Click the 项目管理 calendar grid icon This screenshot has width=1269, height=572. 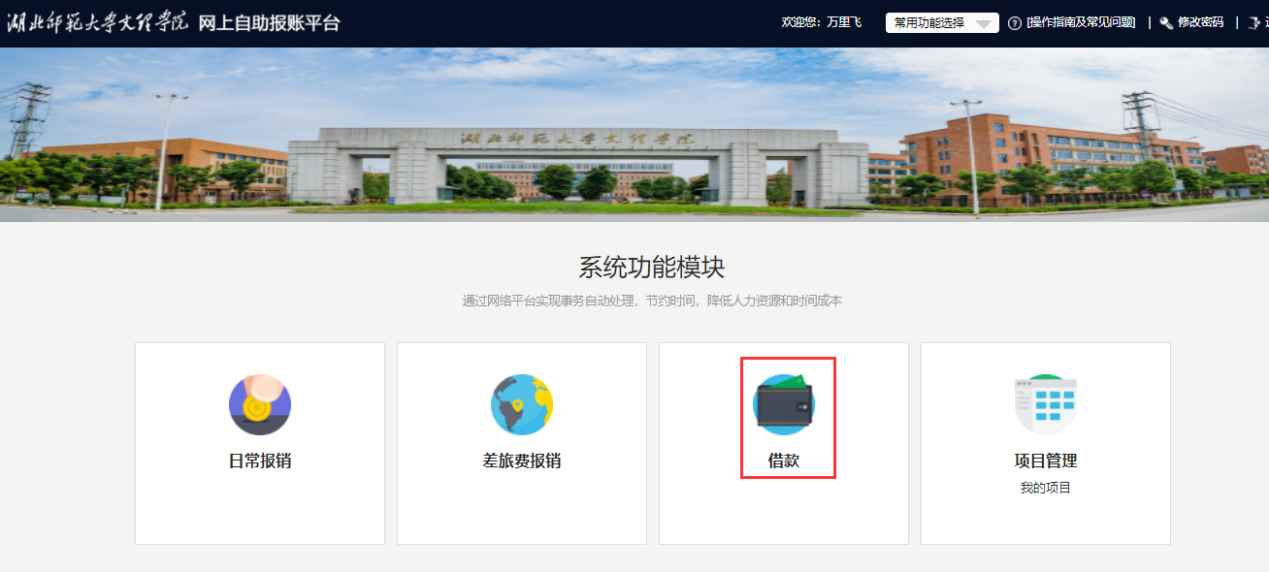click(1045, 404)
